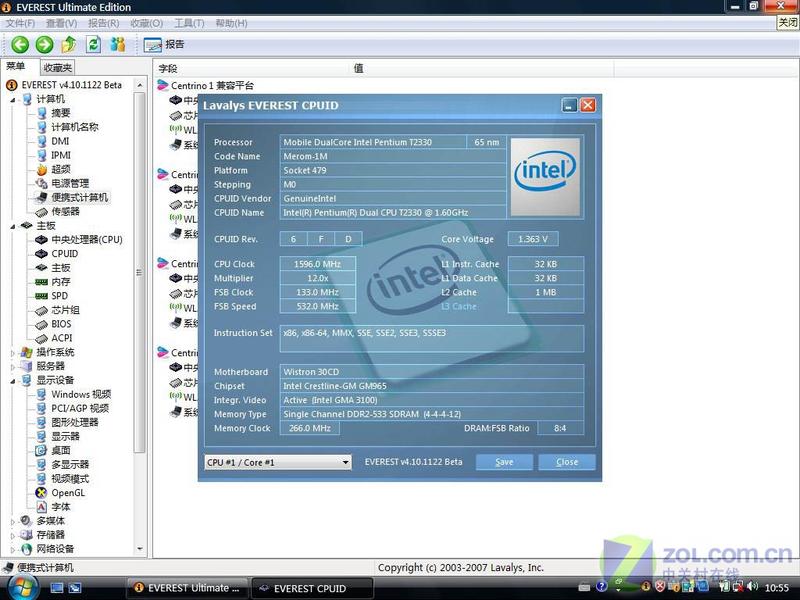800x600 pixels.
Task: Click the users toolbar icon
Action: pyautogui.click(x=118, y=44)
